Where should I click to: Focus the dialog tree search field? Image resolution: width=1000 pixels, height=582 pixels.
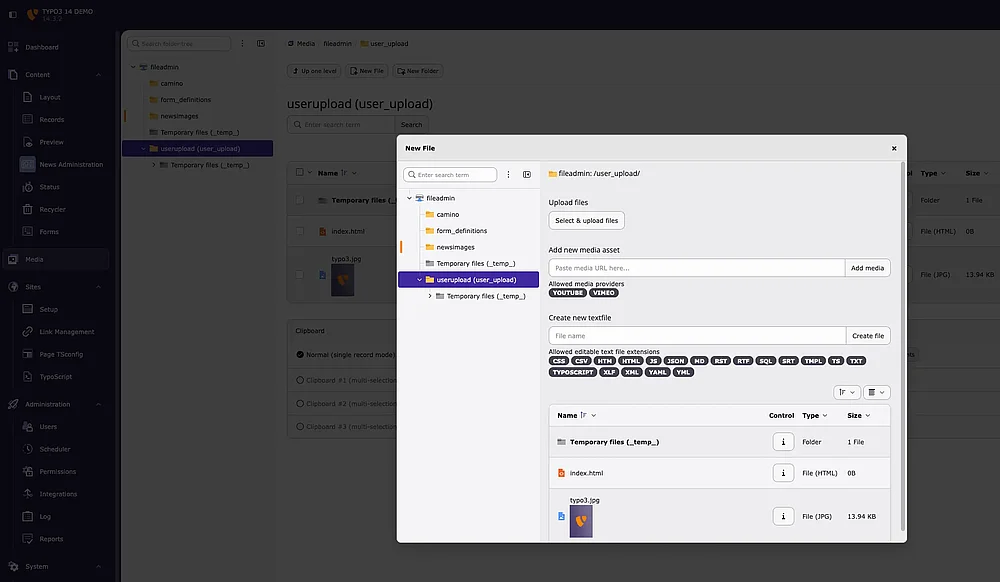pyautogui.click(x=450, y=175)
